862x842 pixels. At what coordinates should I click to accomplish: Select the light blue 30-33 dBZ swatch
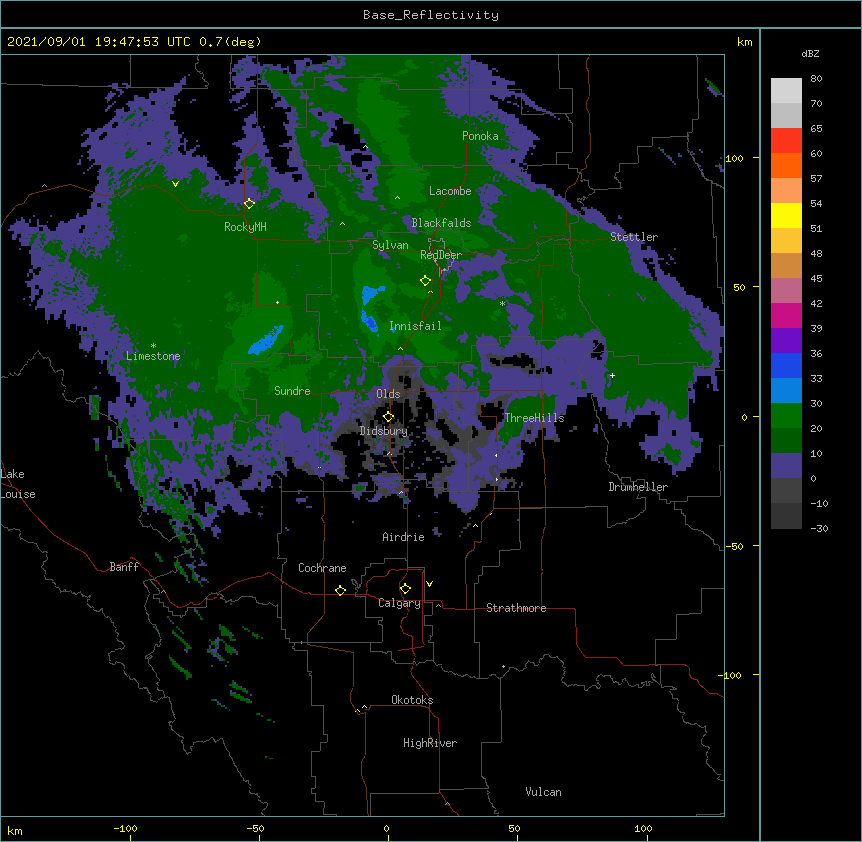(x=786, y=391)
